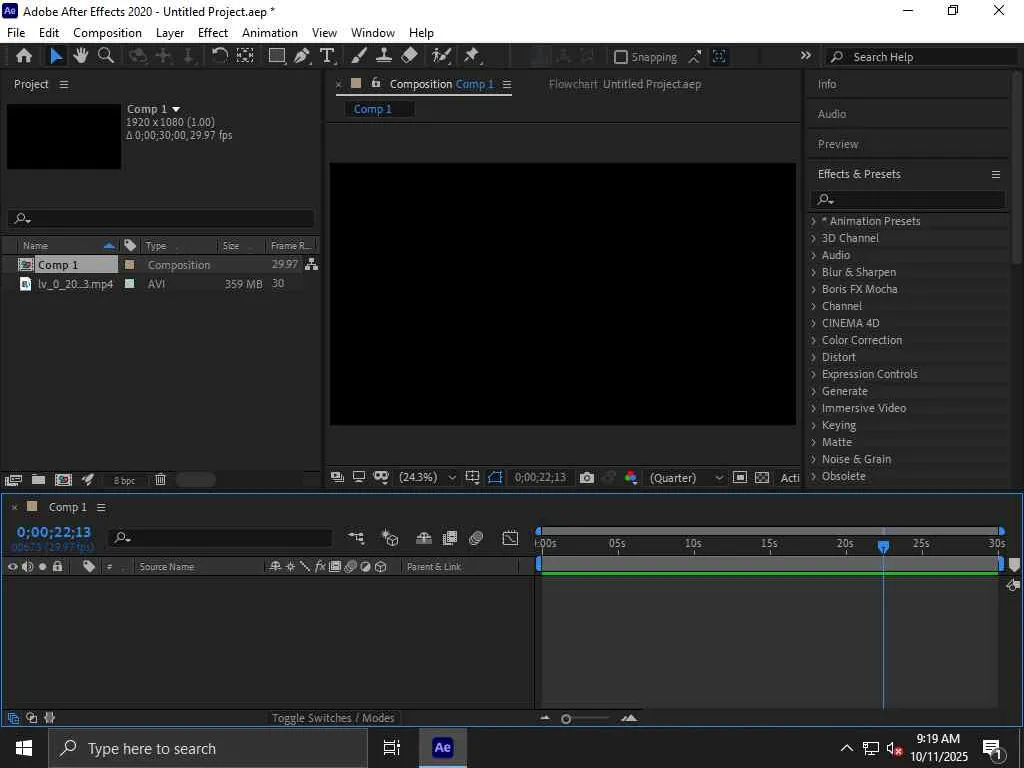Select the Puppet Pin tool
This screenshot has width=1024, height=768.
[x=472, y=56]
